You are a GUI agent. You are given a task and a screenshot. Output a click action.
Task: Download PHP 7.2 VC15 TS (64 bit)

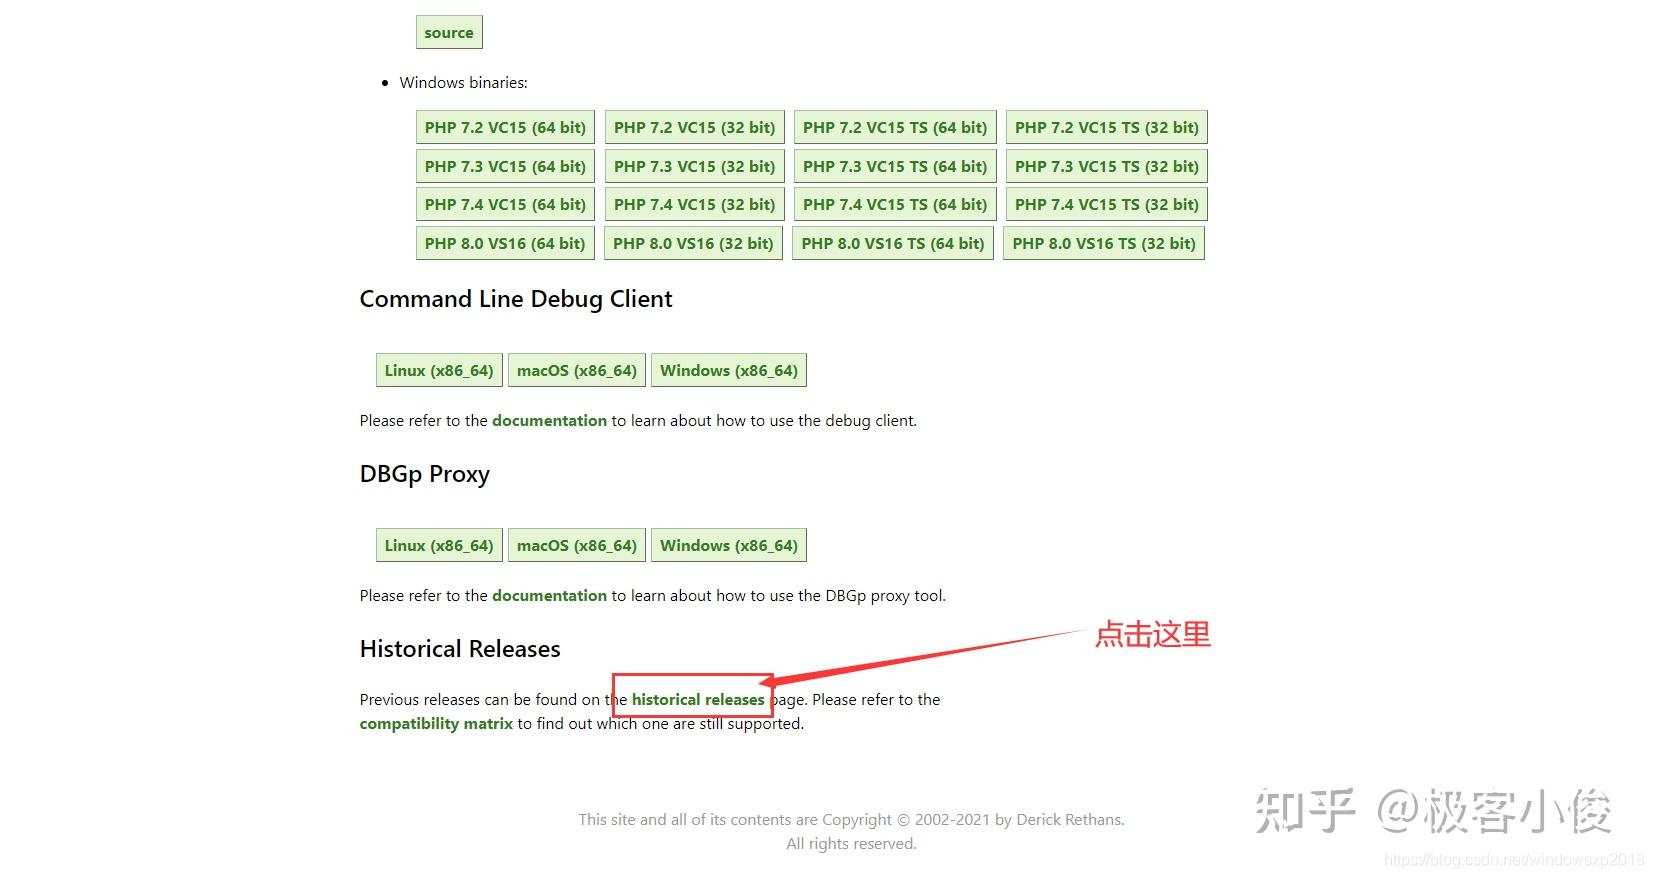895,127
